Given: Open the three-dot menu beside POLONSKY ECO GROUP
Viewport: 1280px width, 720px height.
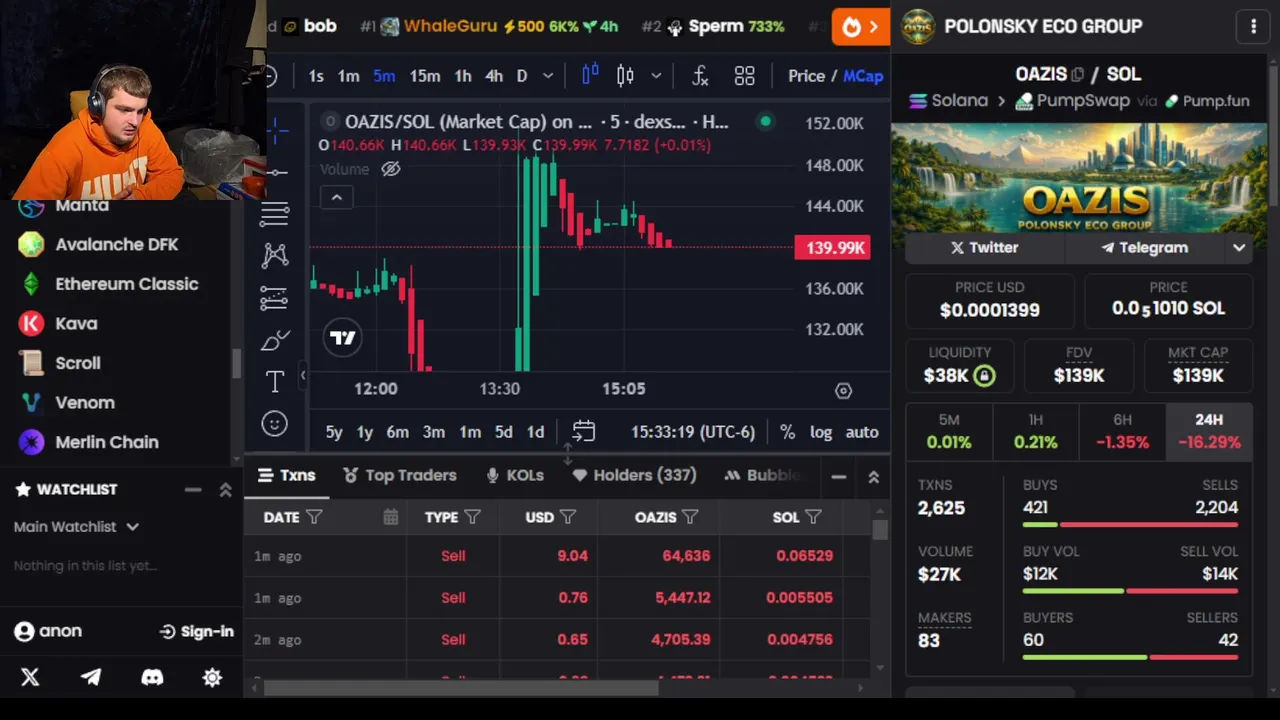Looking at the screenshot, I should point(1253,27).
